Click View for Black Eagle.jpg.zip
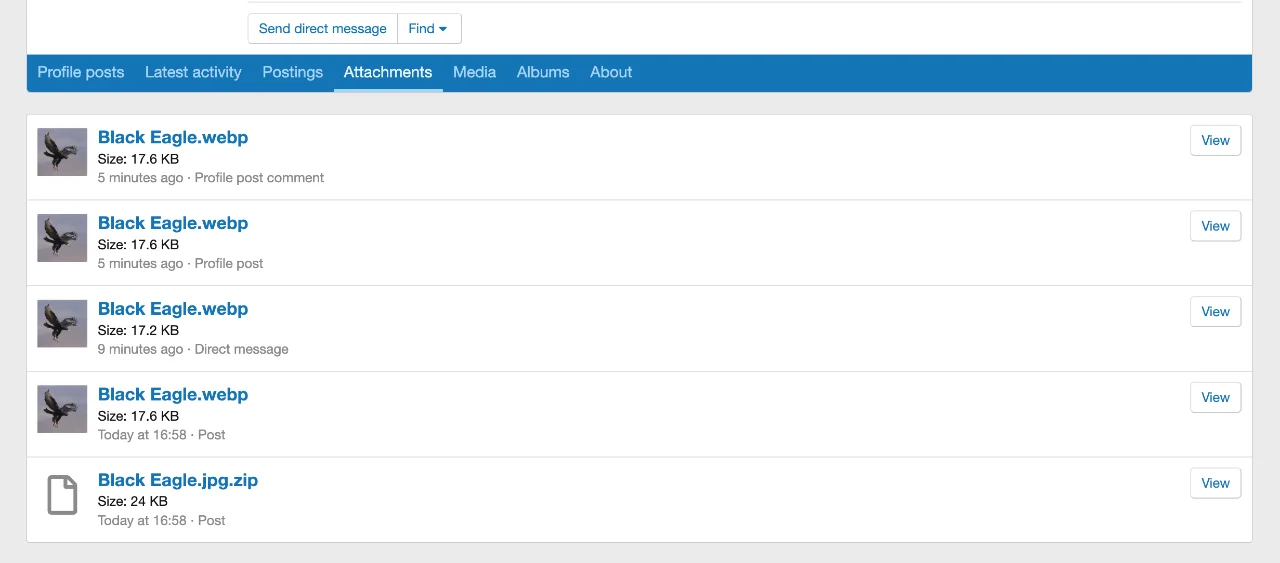 coord(1215,483)
